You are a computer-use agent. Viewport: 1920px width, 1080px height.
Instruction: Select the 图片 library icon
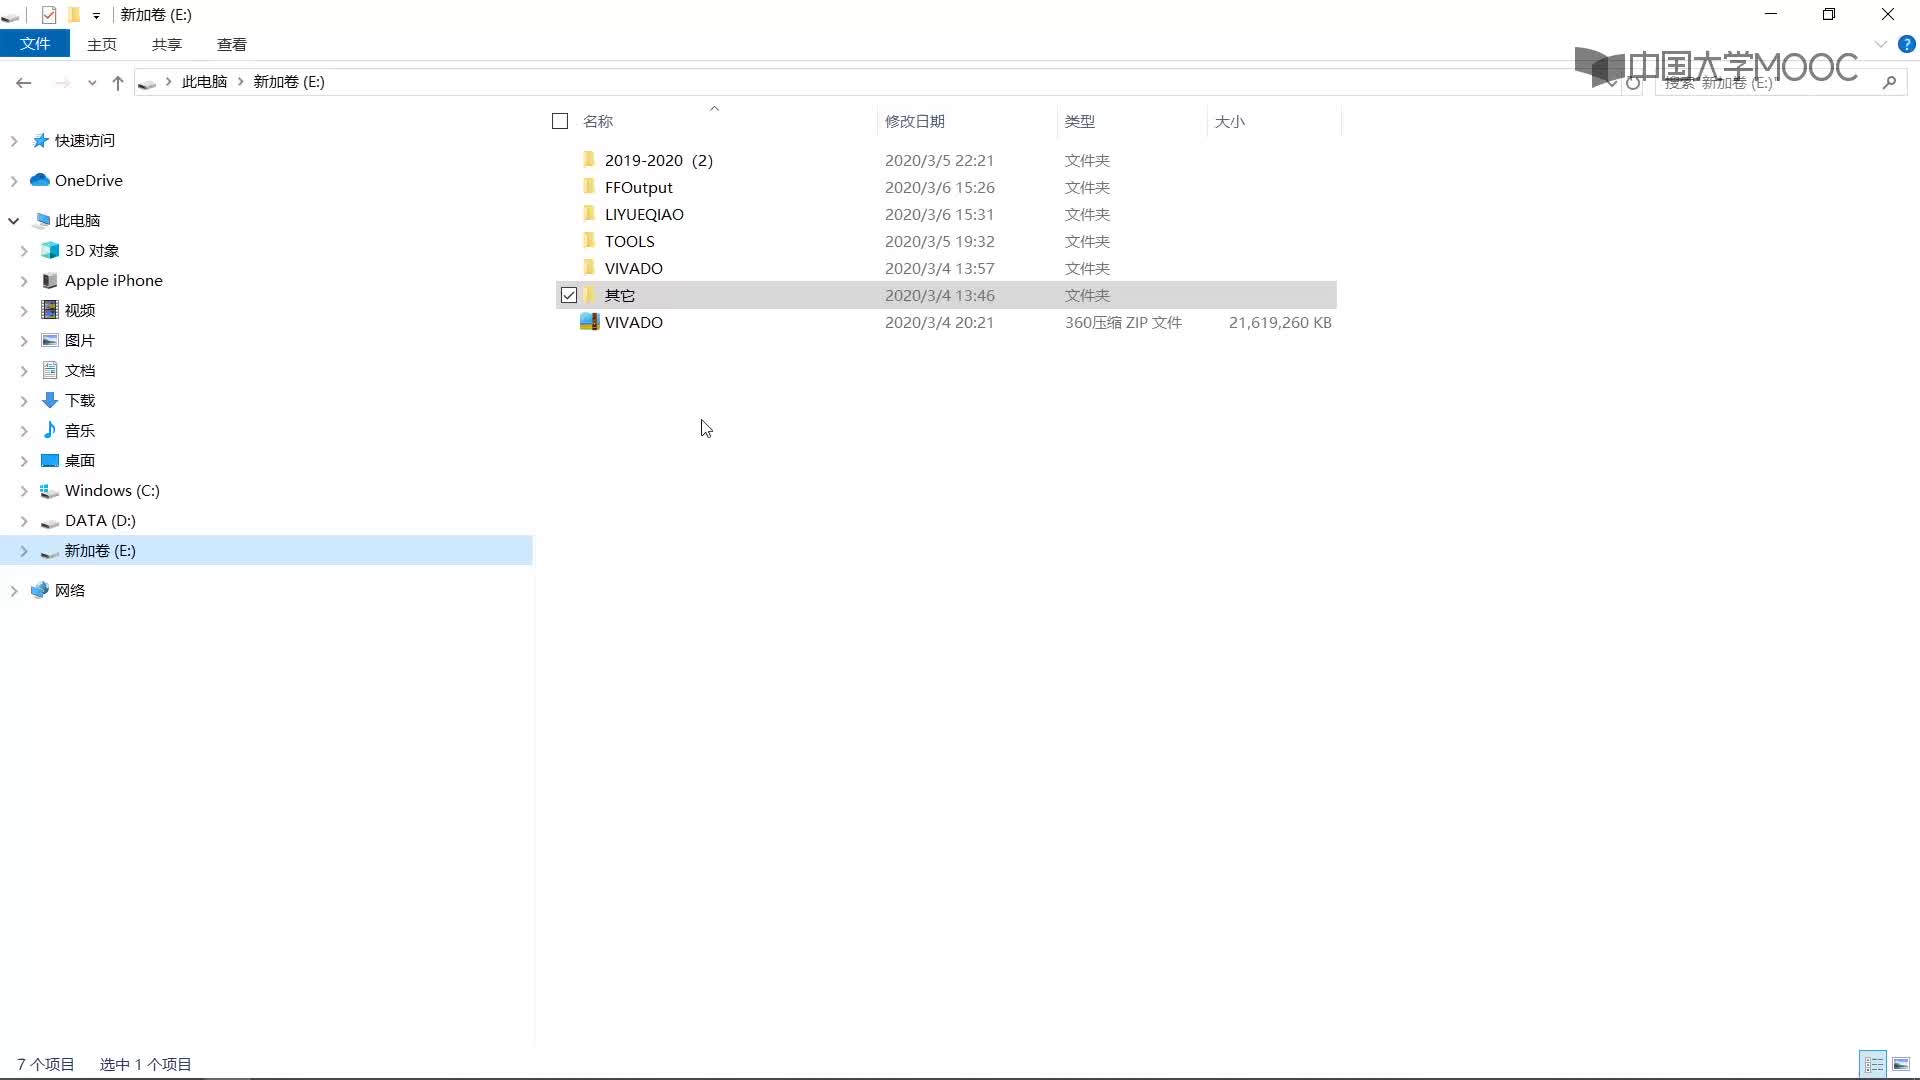tap(50, 340)
